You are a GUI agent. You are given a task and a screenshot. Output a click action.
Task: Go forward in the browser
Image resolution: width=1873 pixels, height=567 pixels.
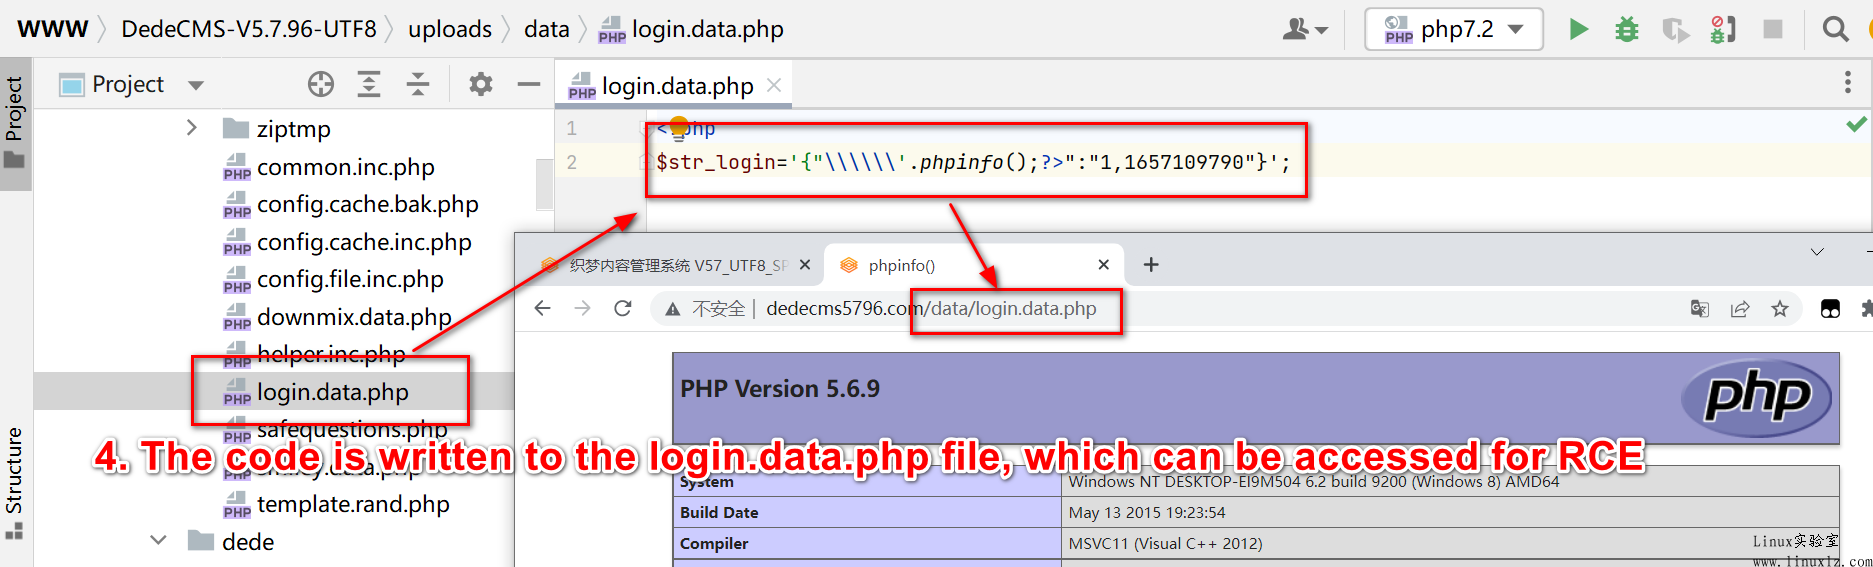[x=583, y=308]
